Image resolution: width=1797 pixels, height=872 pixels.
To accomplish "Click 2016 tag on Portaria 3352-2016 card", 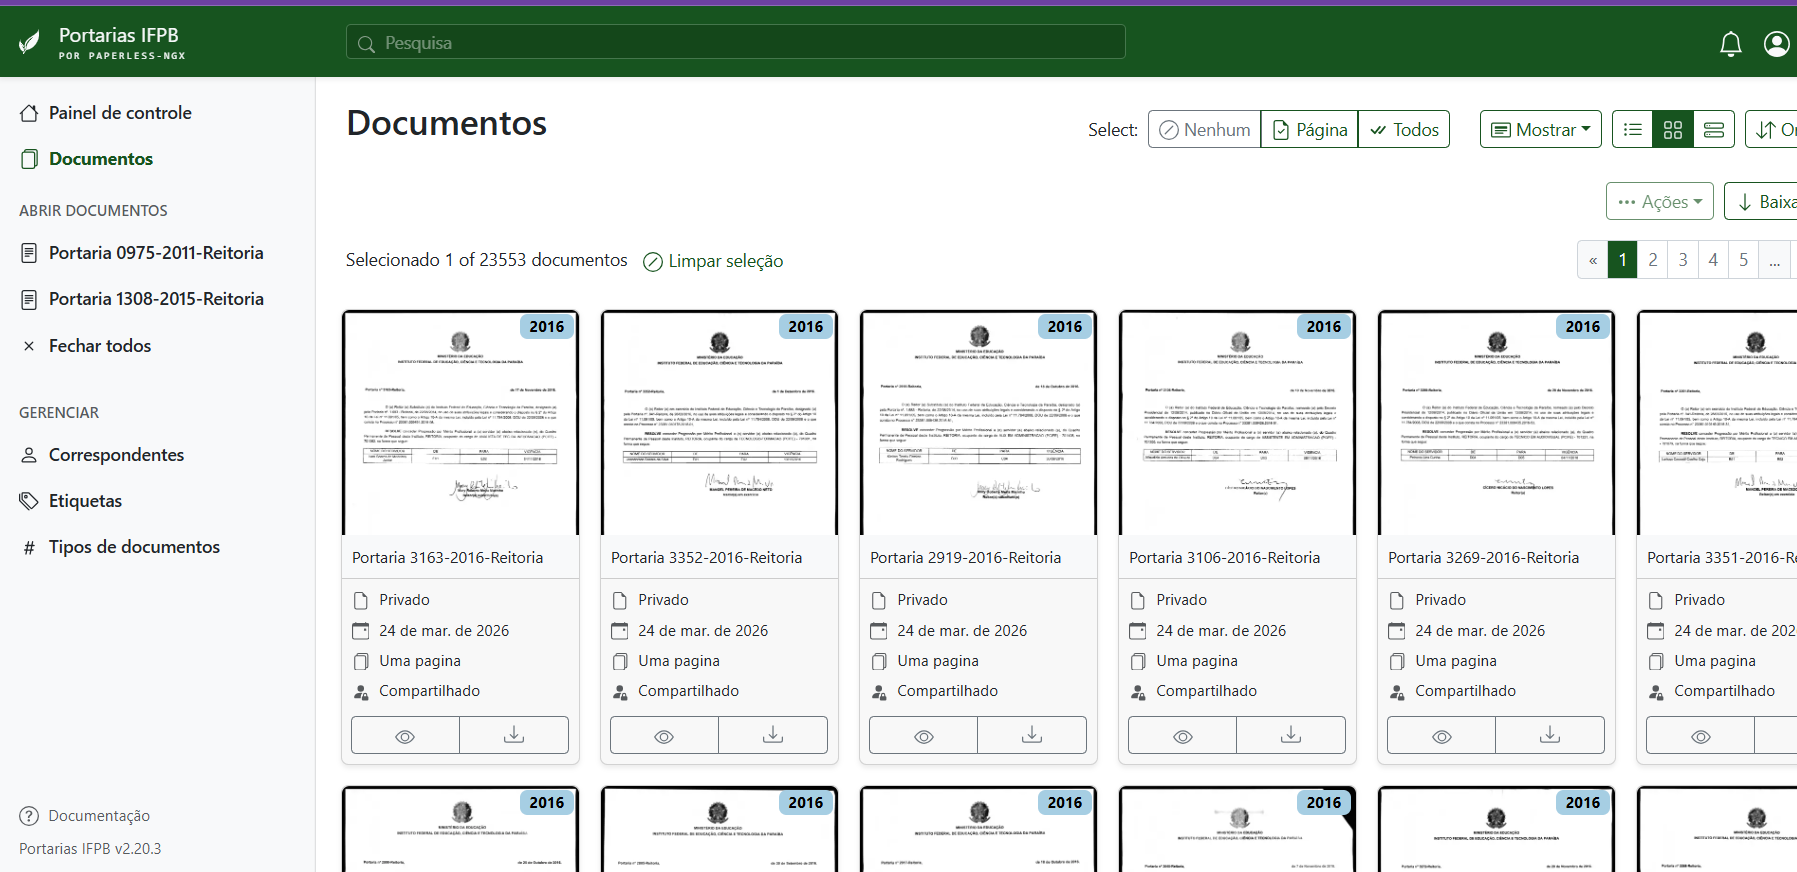I will click(806, 327).
